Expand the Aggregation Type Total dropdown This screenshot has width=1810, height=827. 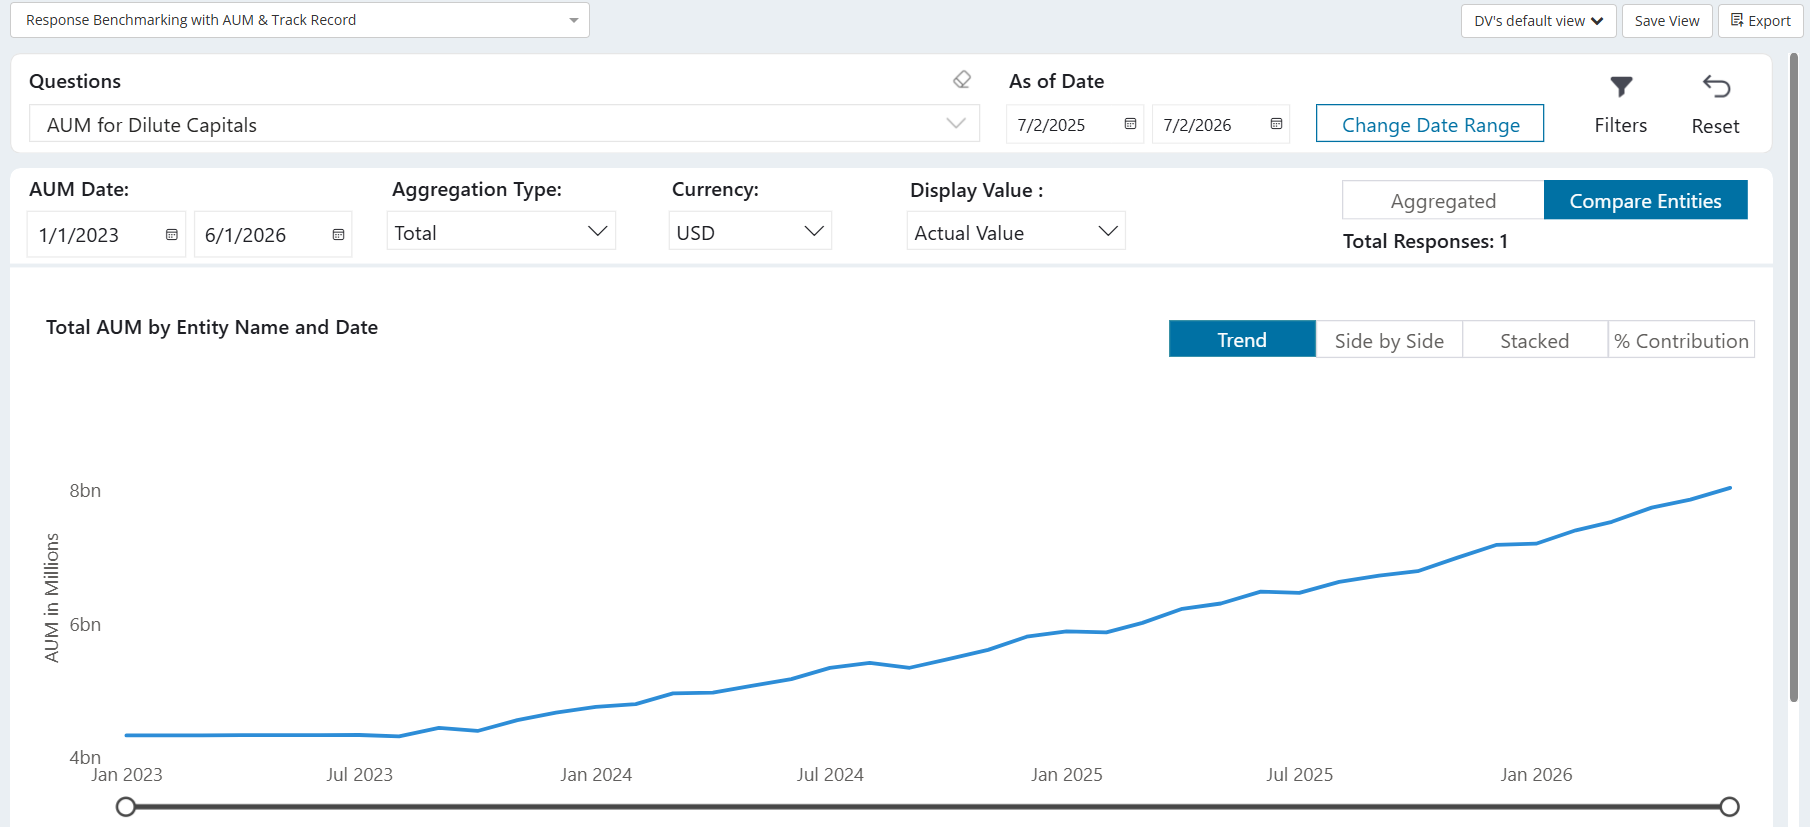(x=501, y=232)
